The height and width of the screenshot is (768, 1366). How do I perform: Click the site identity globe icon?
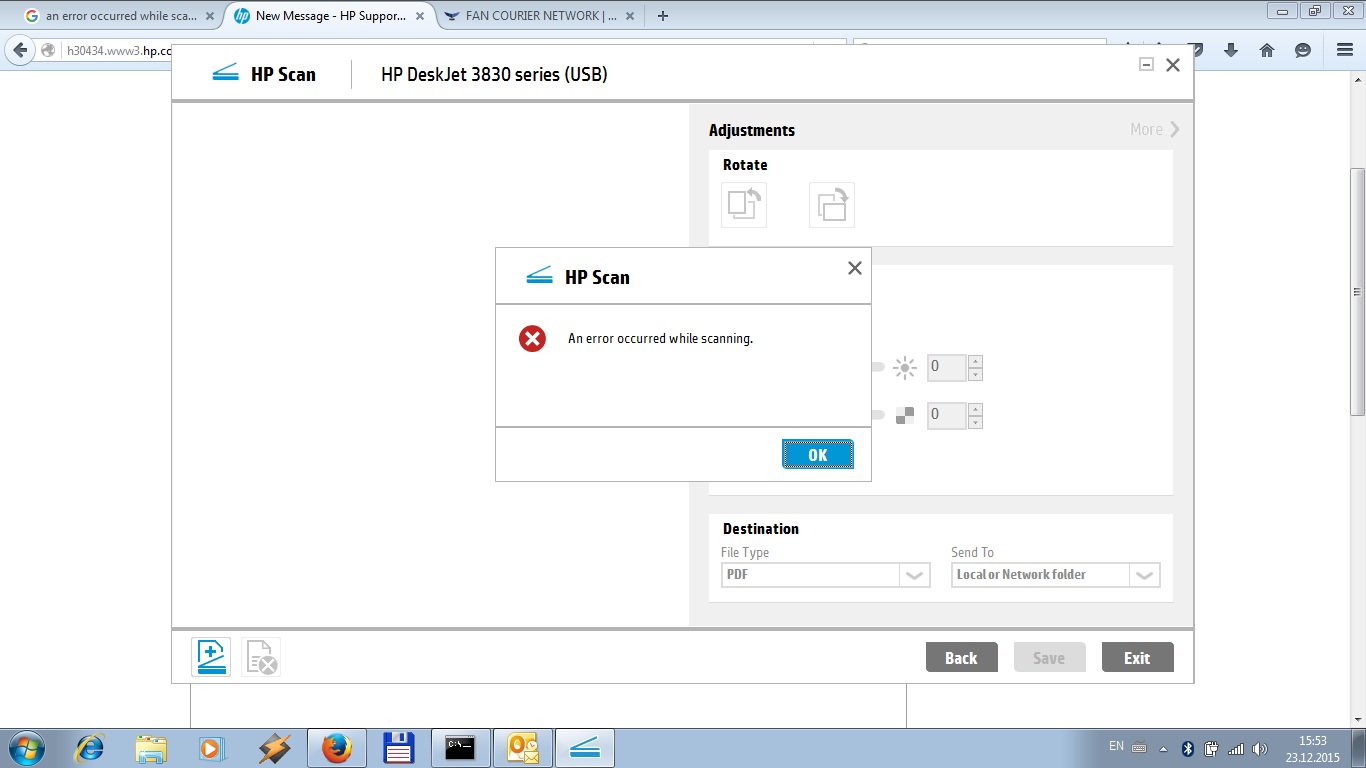click(49, 50)
